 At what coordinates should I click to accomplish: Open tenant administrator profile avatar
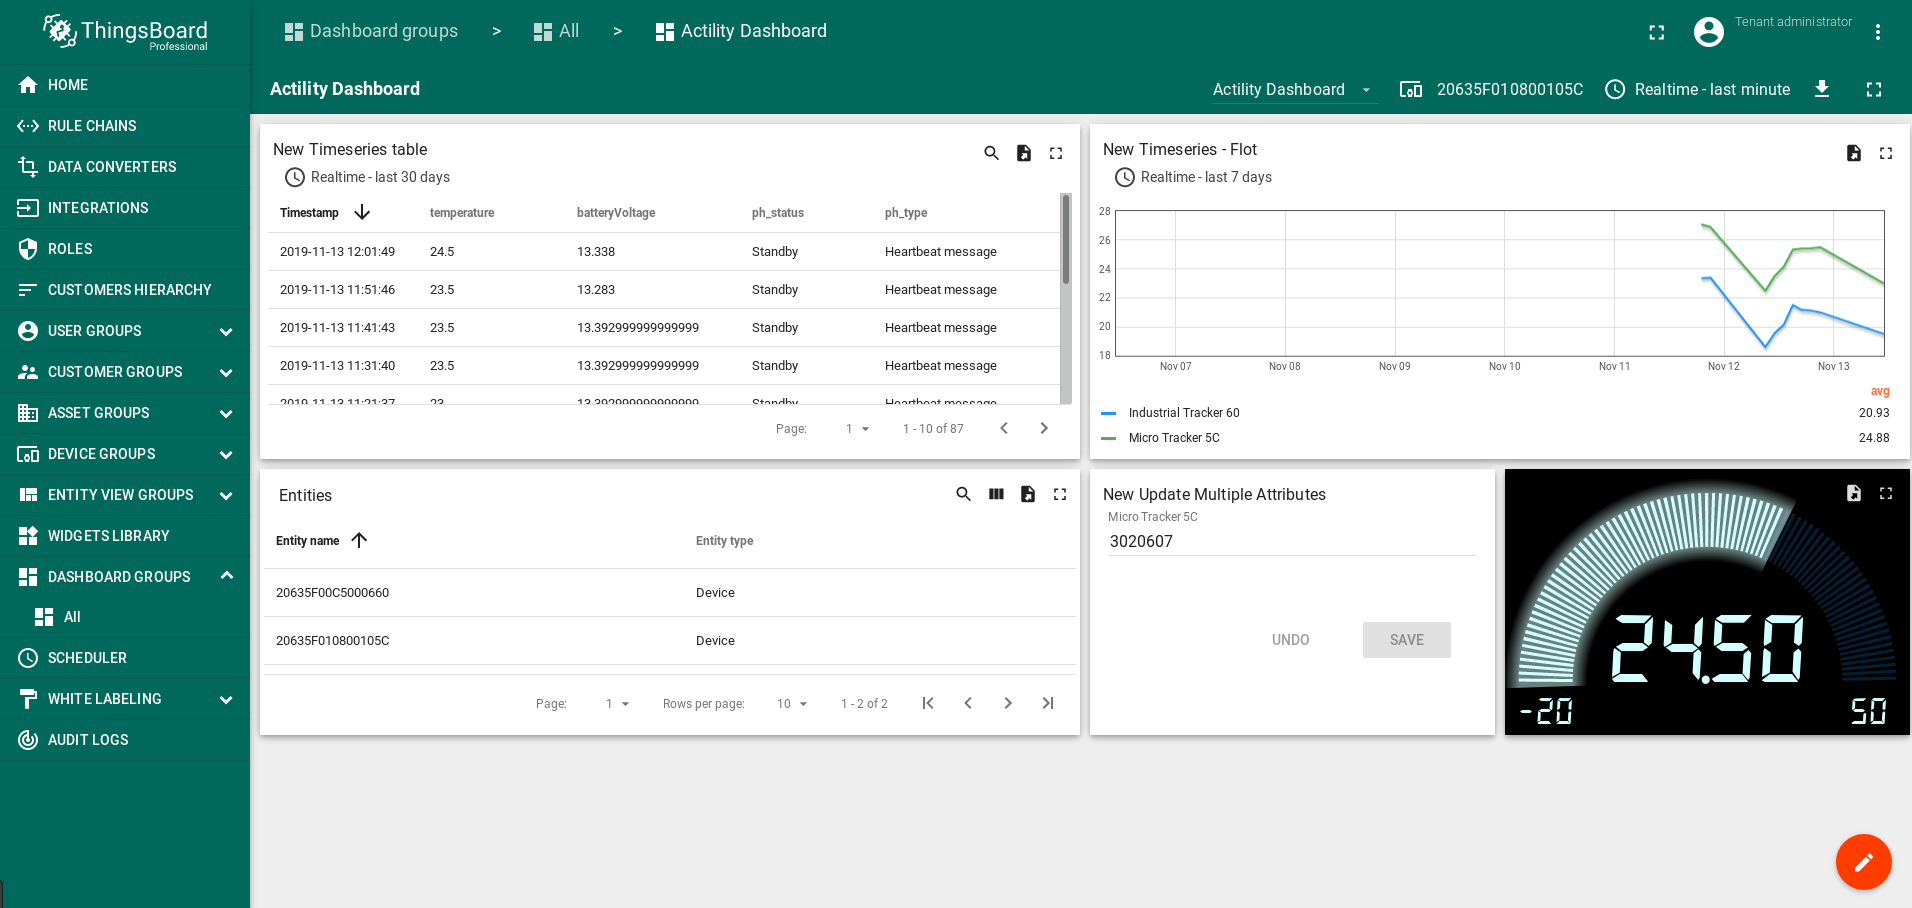[1709, 32]
